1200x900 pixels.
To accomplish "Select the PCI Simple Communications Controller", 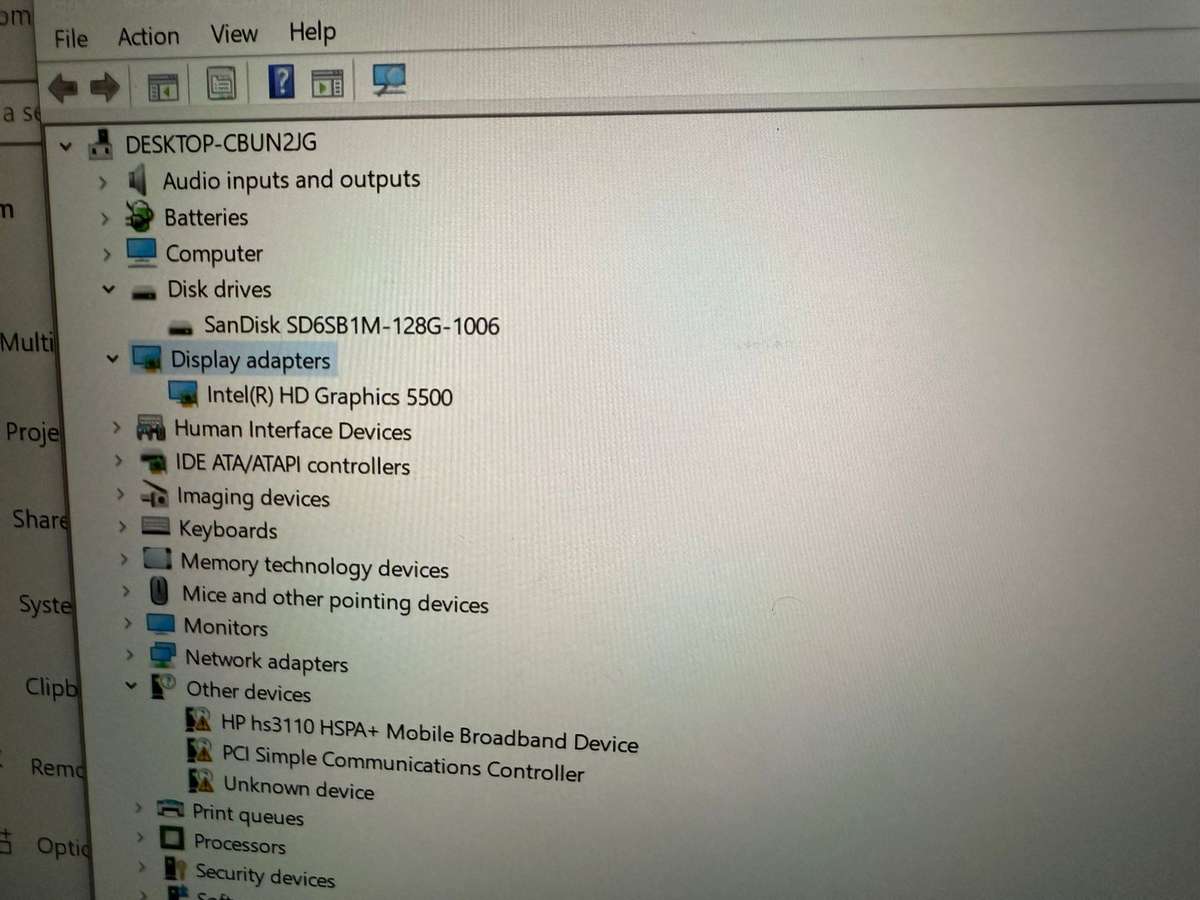I will pos(402,767).
